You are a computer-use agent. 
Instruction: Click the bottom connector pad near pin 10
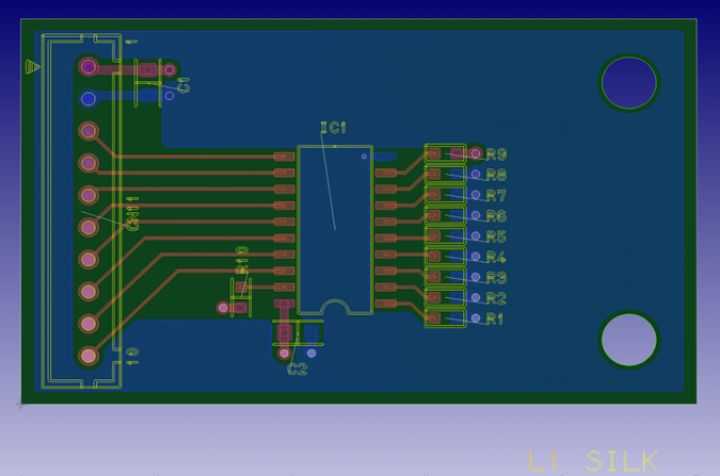point(88,355)
